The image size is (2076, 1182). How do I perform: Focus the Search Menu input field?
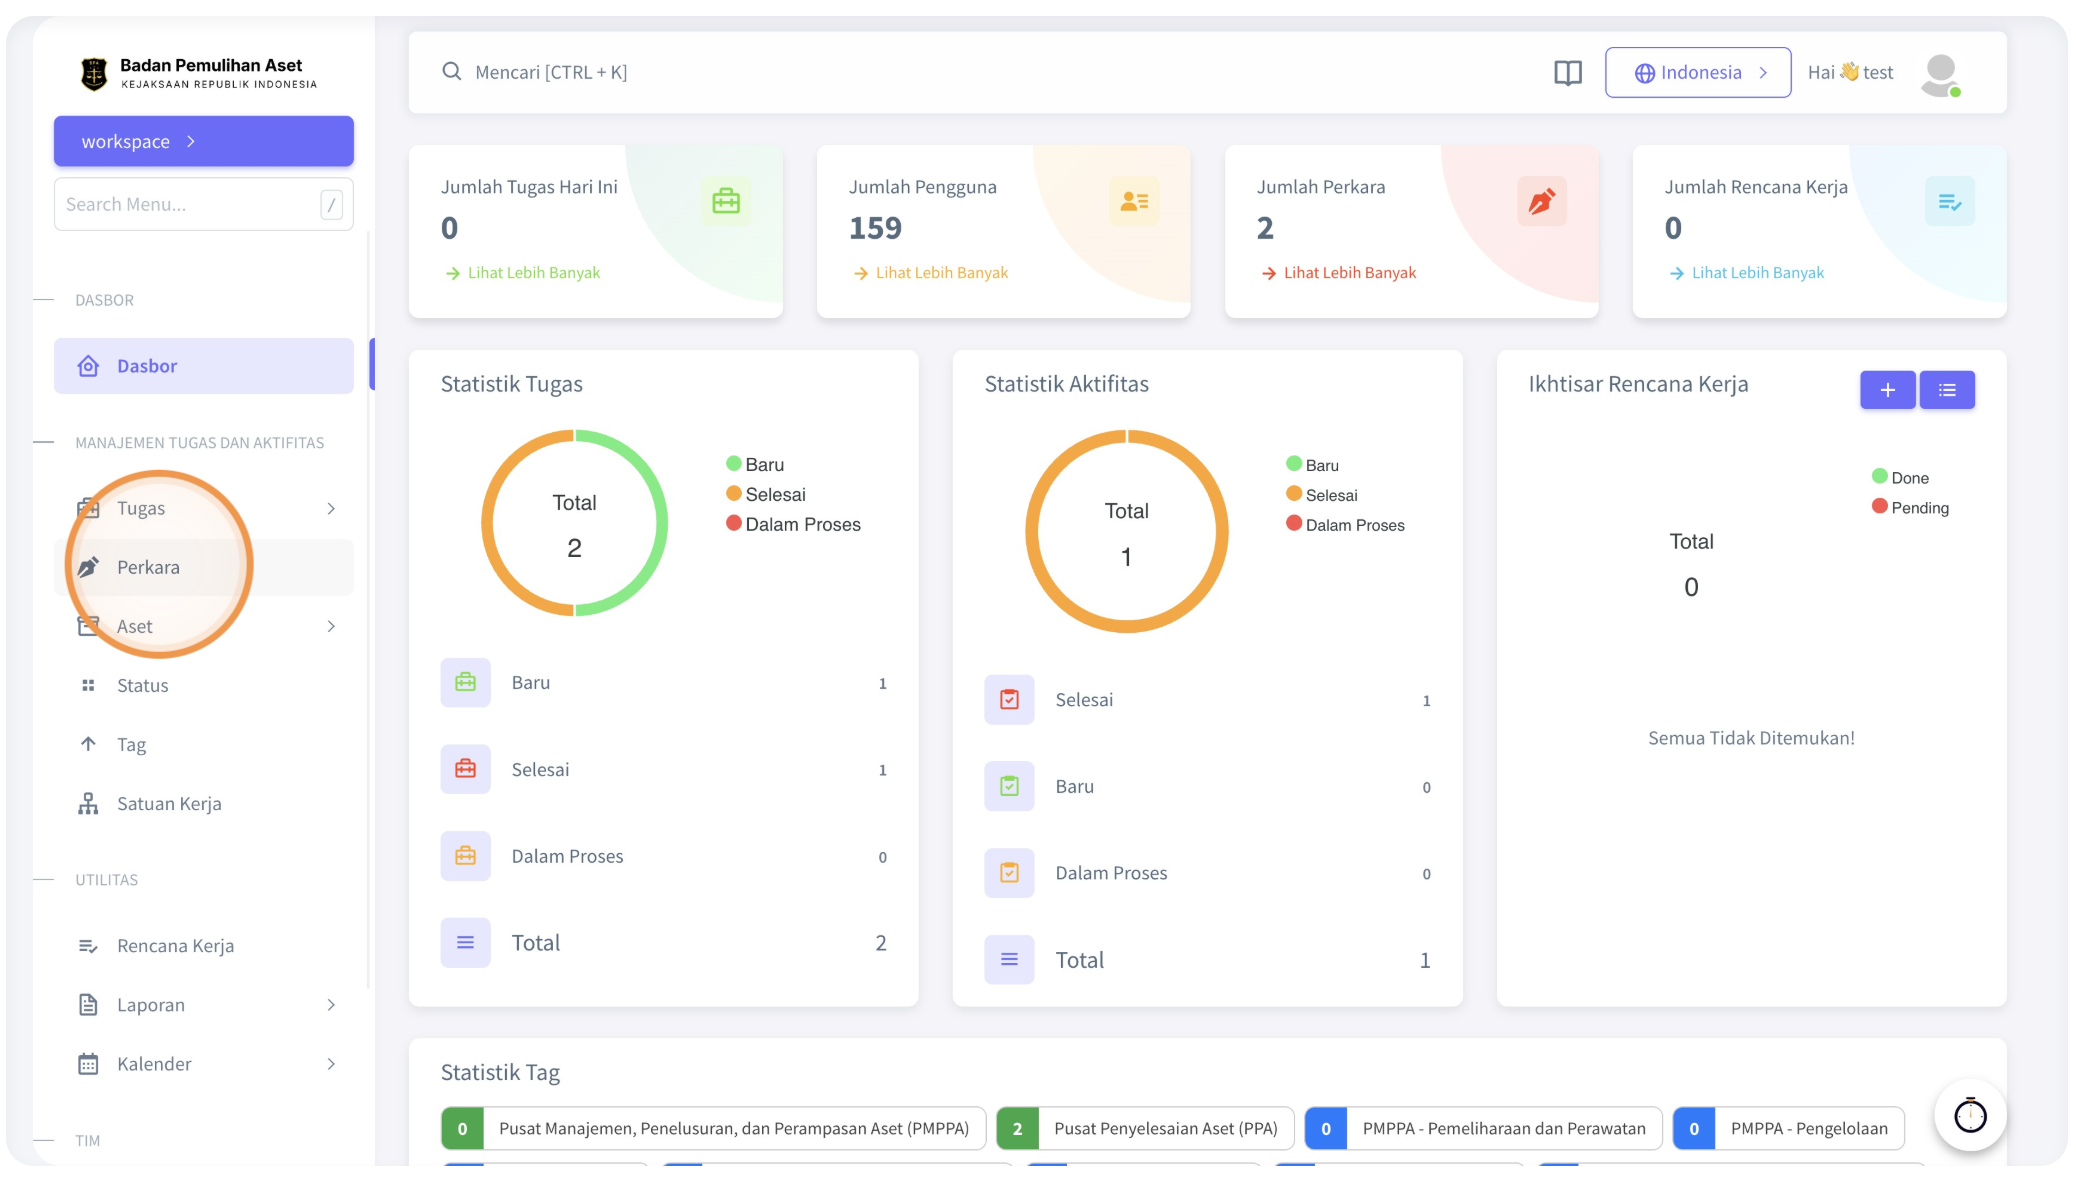[x=204, y=204]
